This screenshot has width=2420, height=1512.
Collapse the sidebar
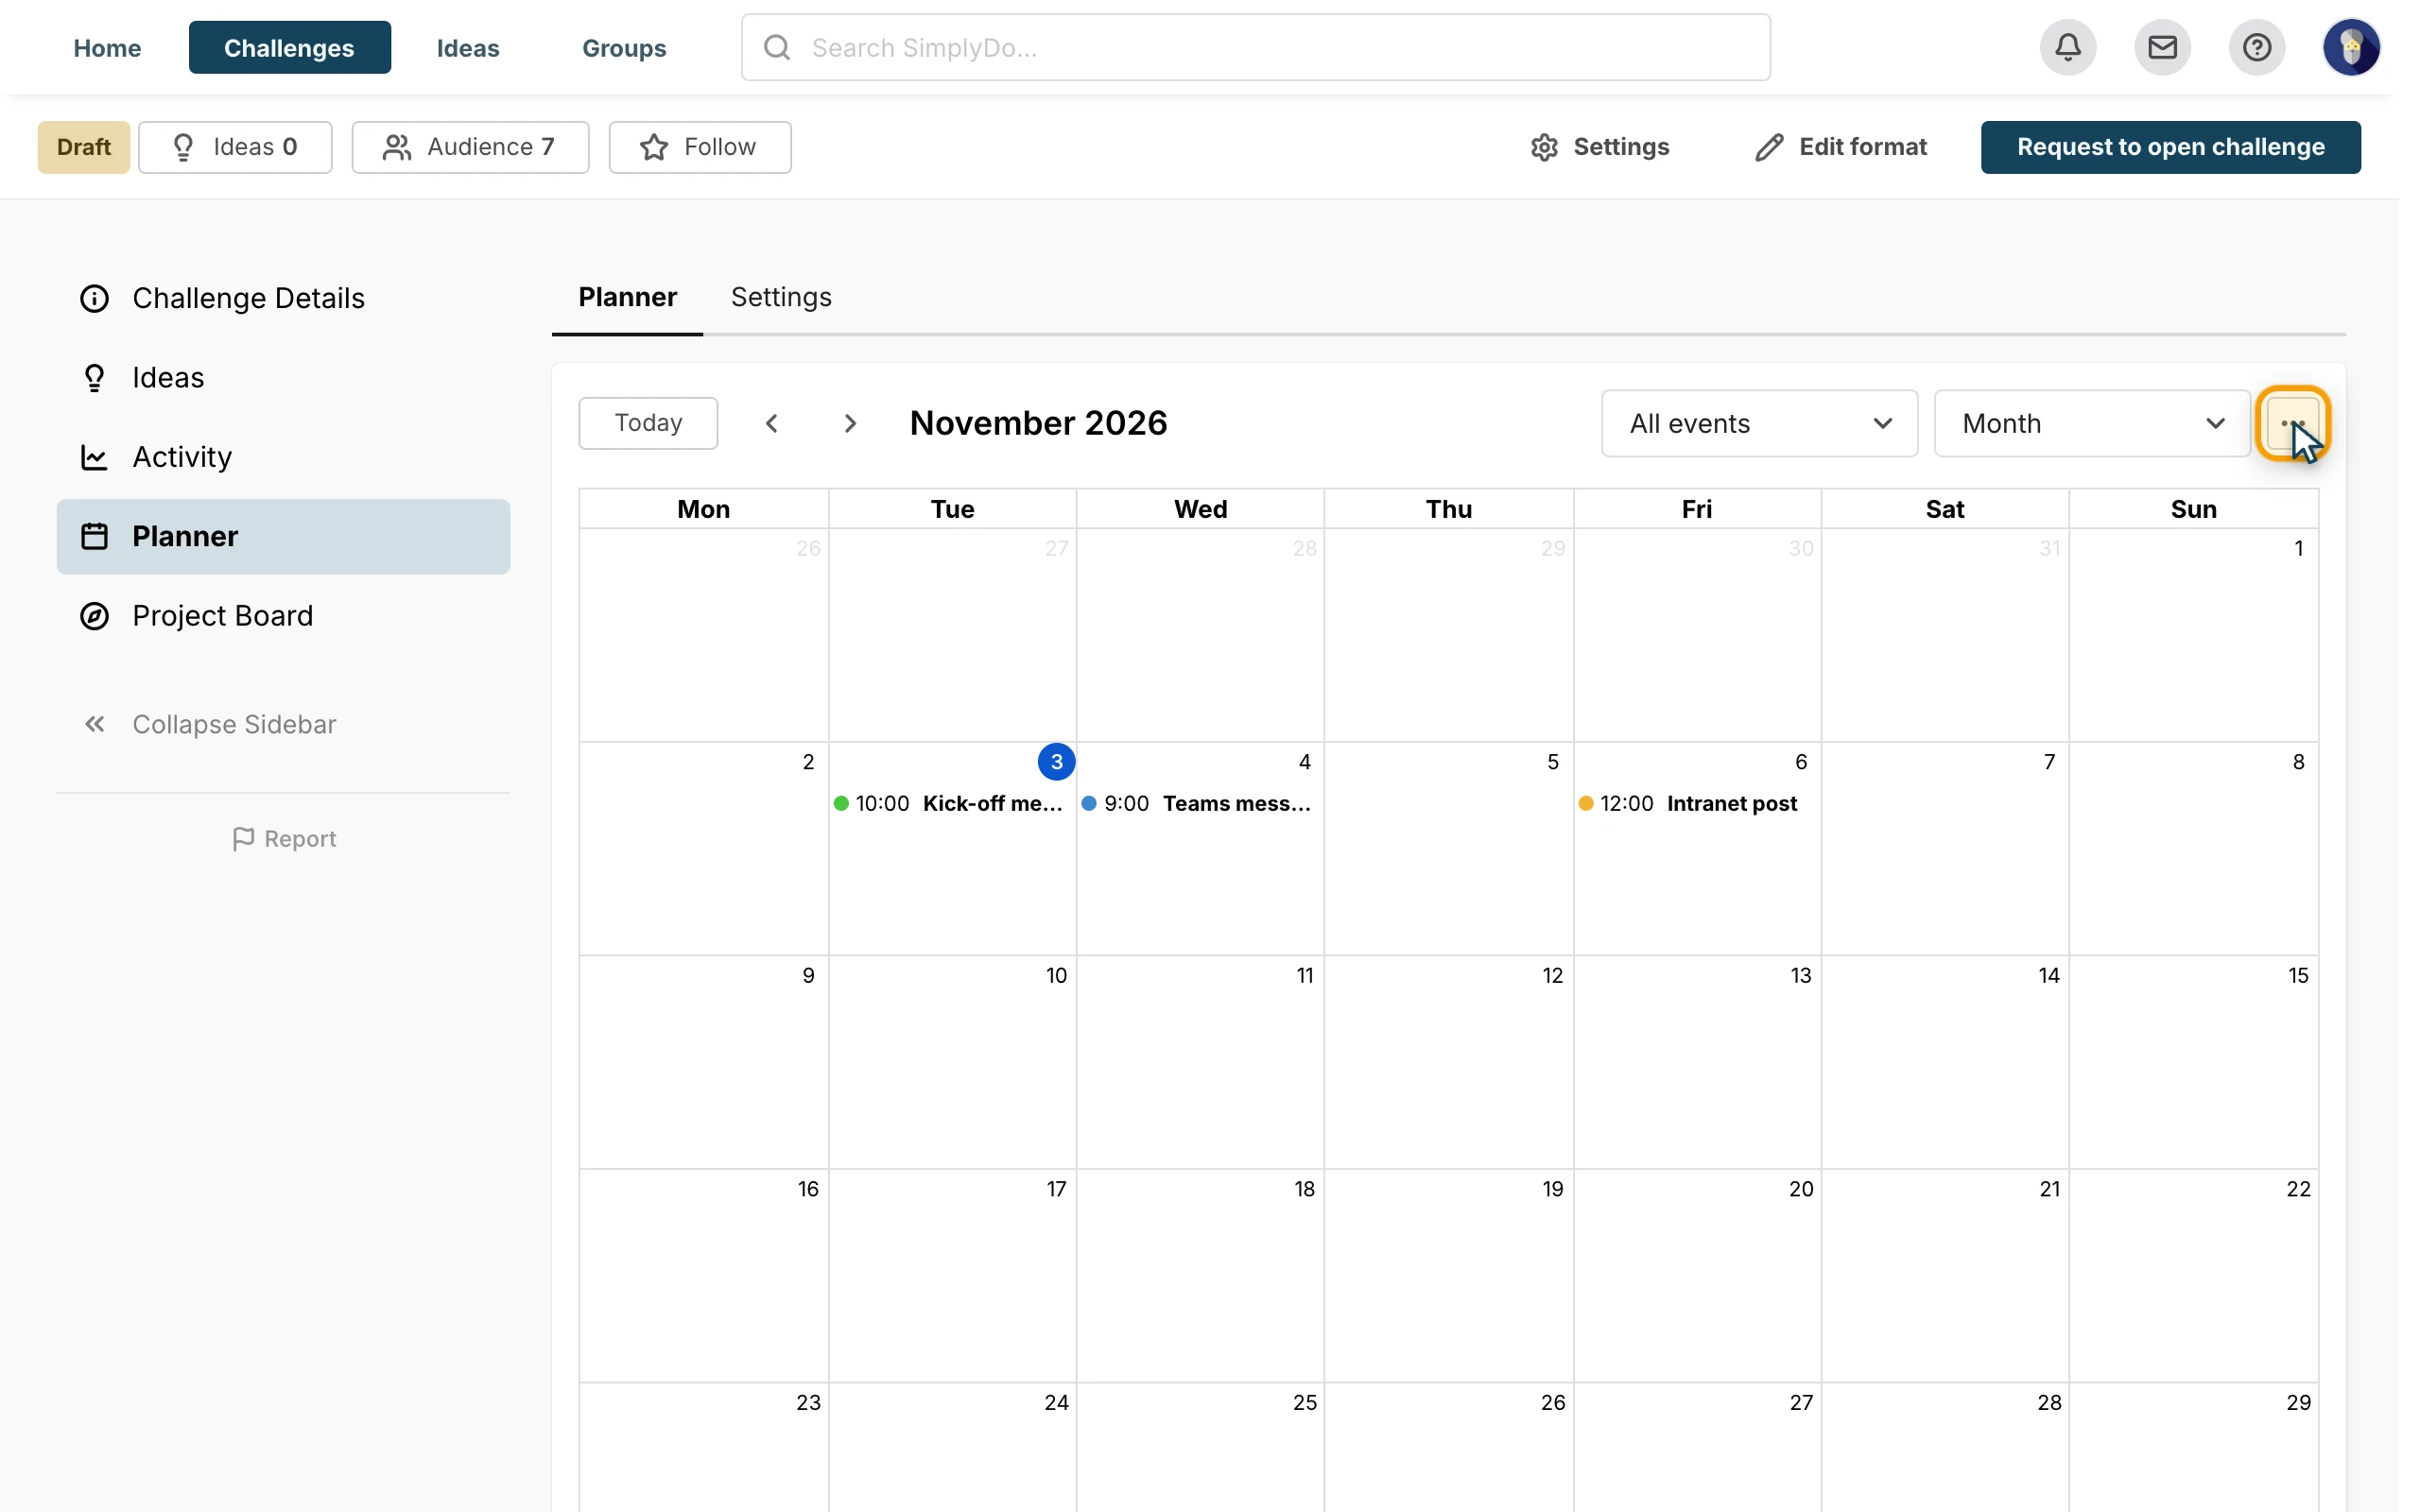point(210,724)
